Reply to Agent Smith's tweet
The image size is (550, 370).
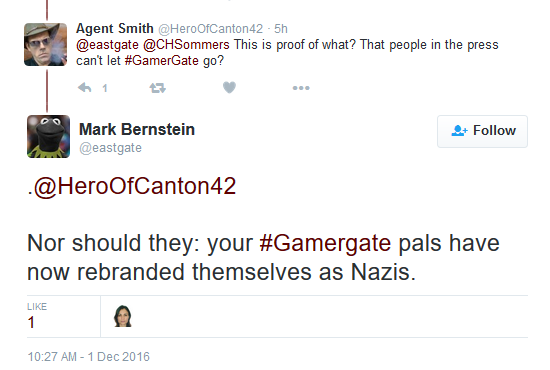(85, 88)
